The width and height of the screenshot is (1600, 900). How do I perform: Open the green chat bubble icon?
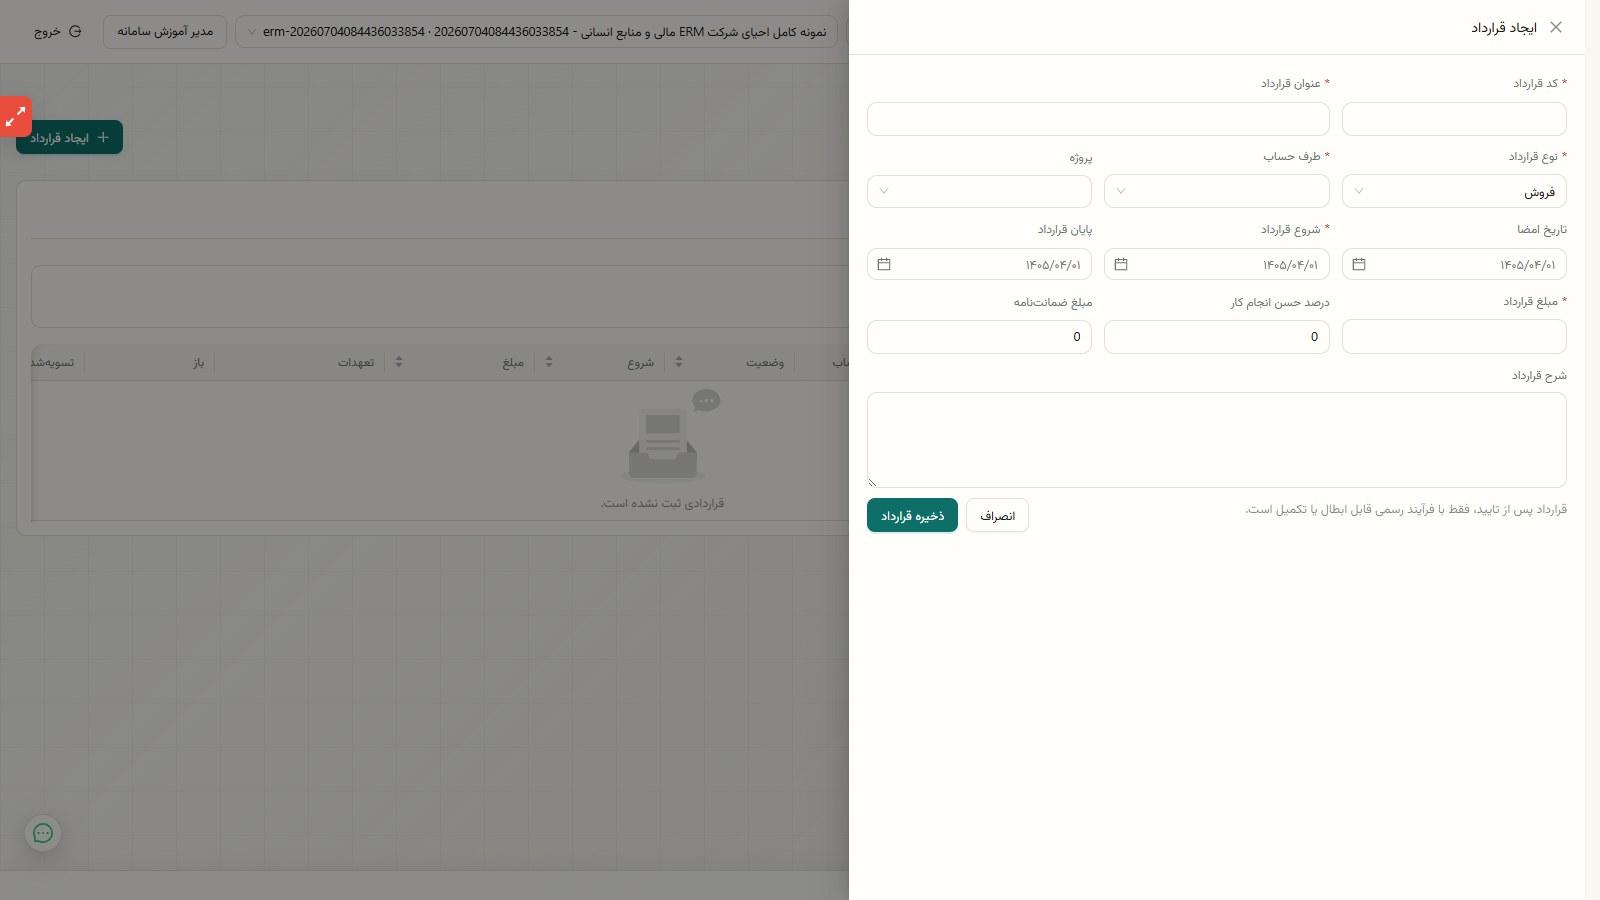(43, 833)
